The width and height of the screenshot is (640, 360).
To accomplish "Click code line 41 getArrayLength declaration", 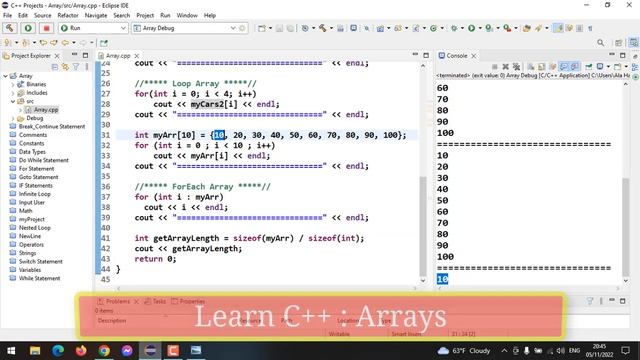I will click(249, 238).
